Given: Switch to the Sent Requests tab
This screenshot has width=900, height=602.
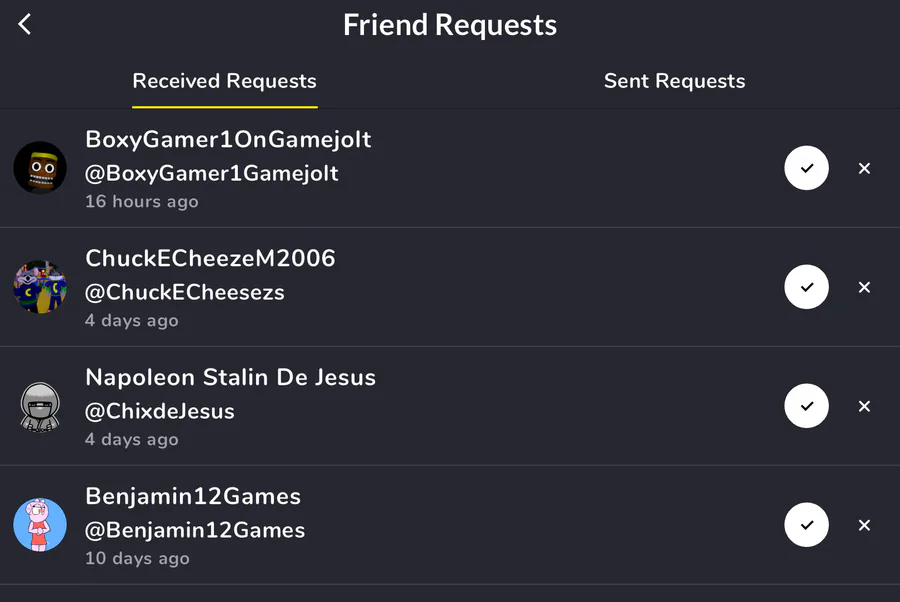Looking at the screenshot, I should coord(674,81).
